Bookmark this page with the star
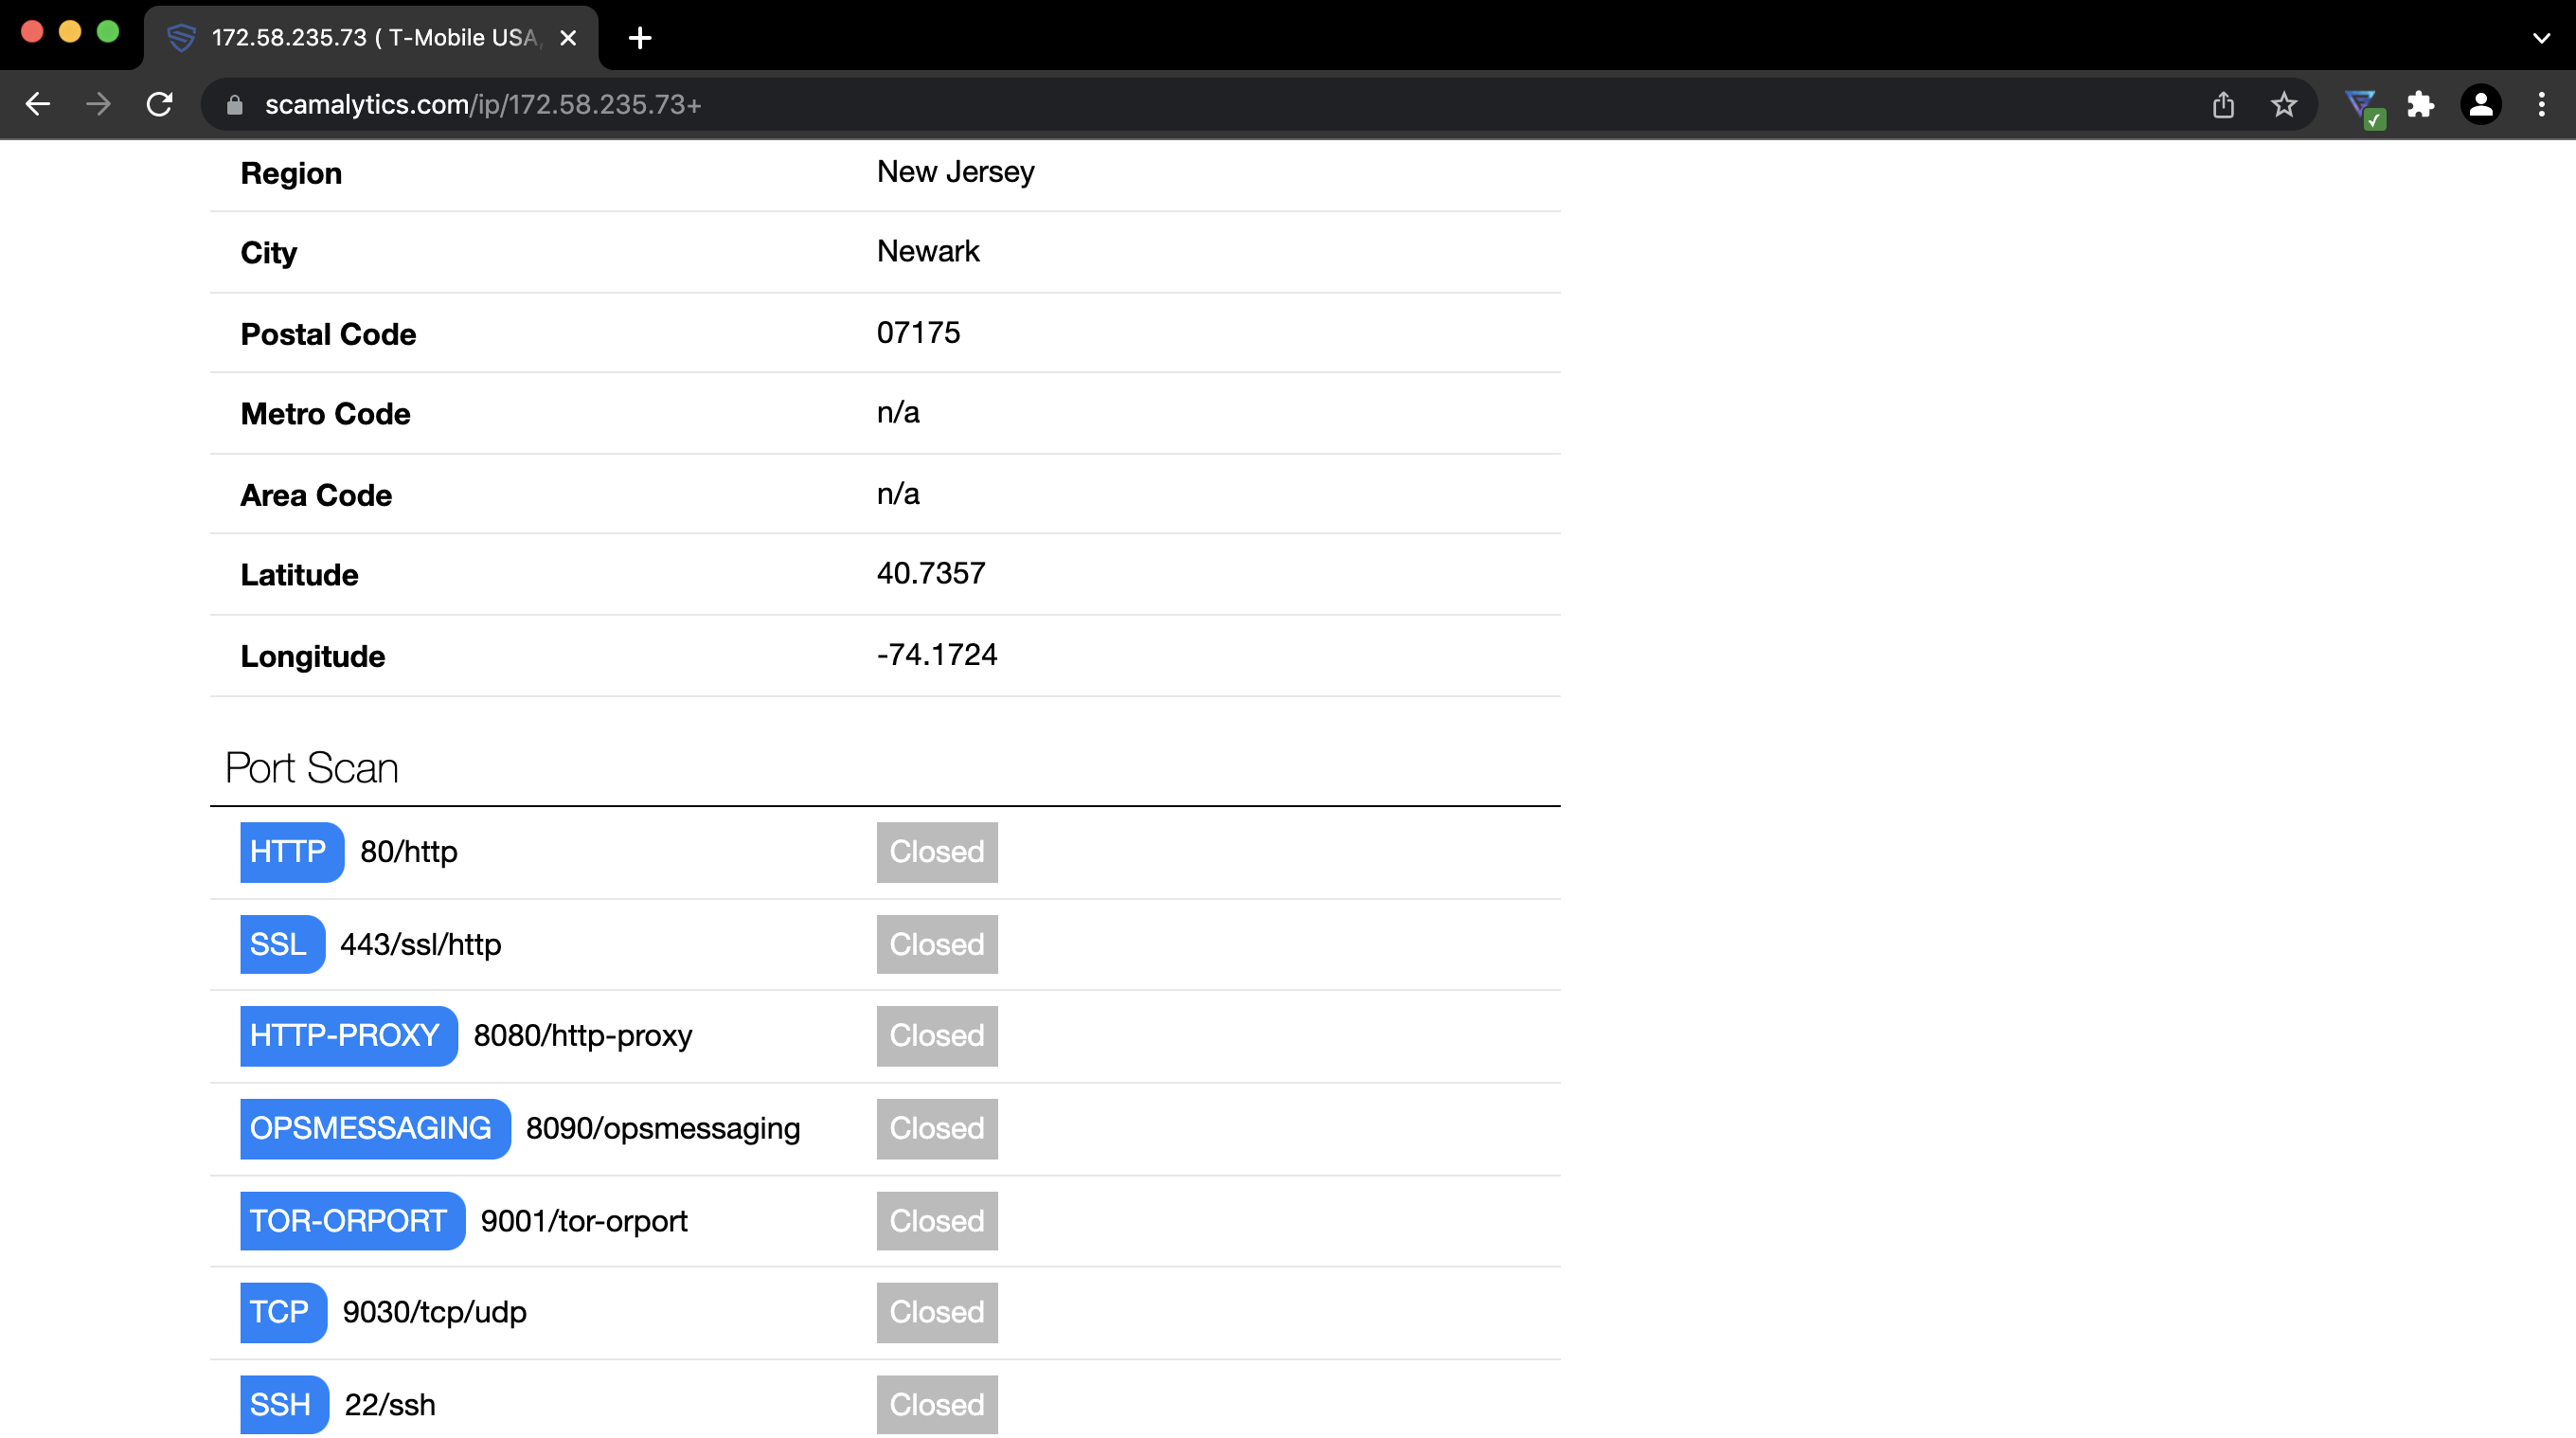 [x=2284, y=104]
